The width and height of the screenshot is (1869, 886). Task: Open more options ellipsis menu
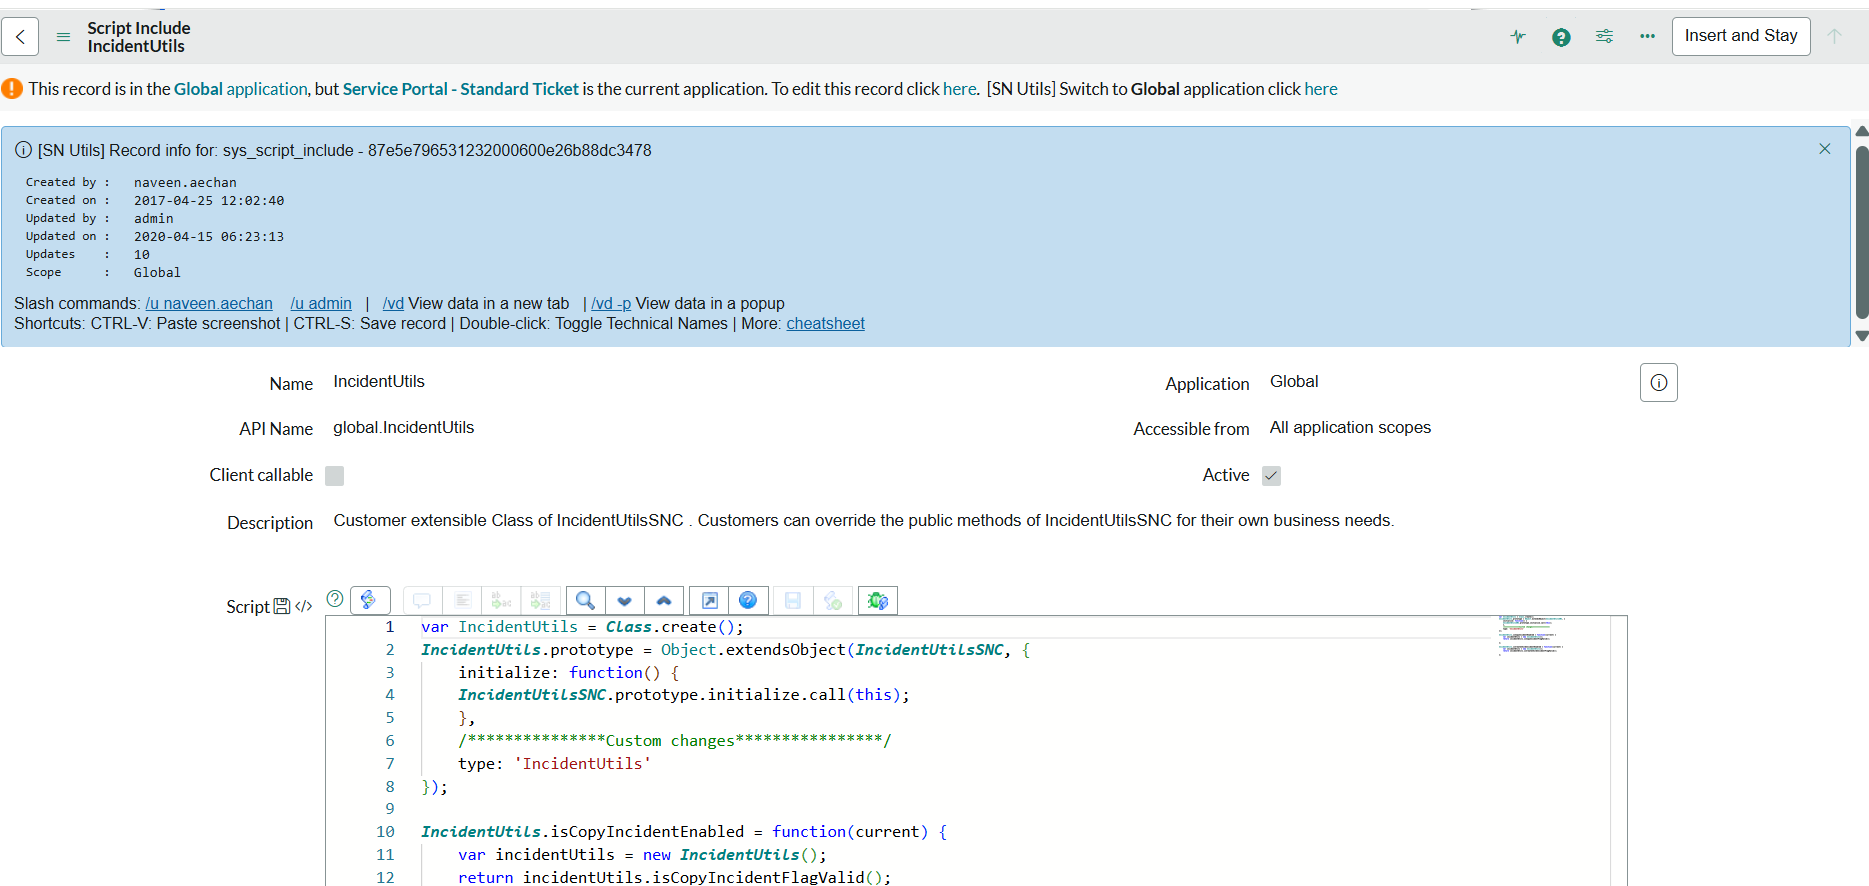(1647, 36)
